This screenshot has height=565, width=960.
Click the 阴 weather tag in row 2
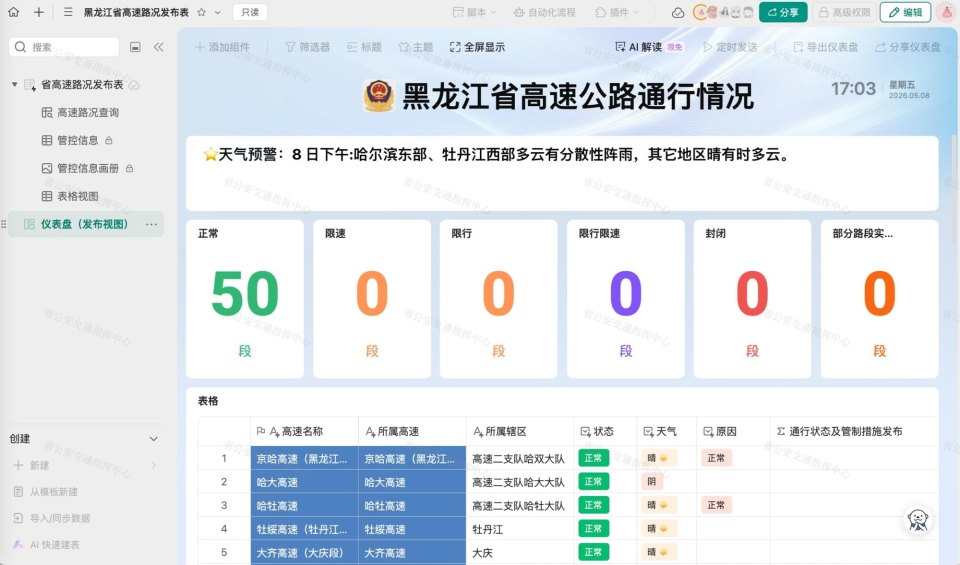click(651, 482)
